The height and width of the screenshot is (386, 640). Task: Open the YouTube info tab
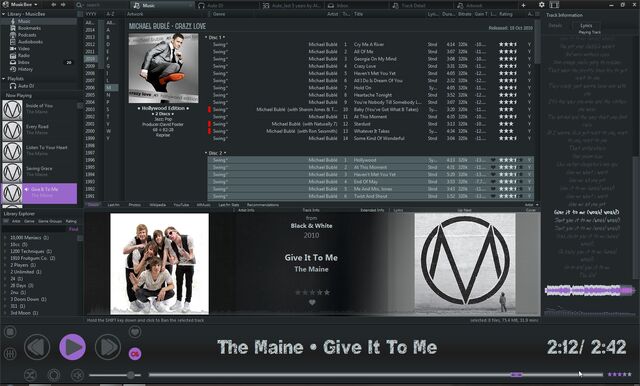point(181,205)
